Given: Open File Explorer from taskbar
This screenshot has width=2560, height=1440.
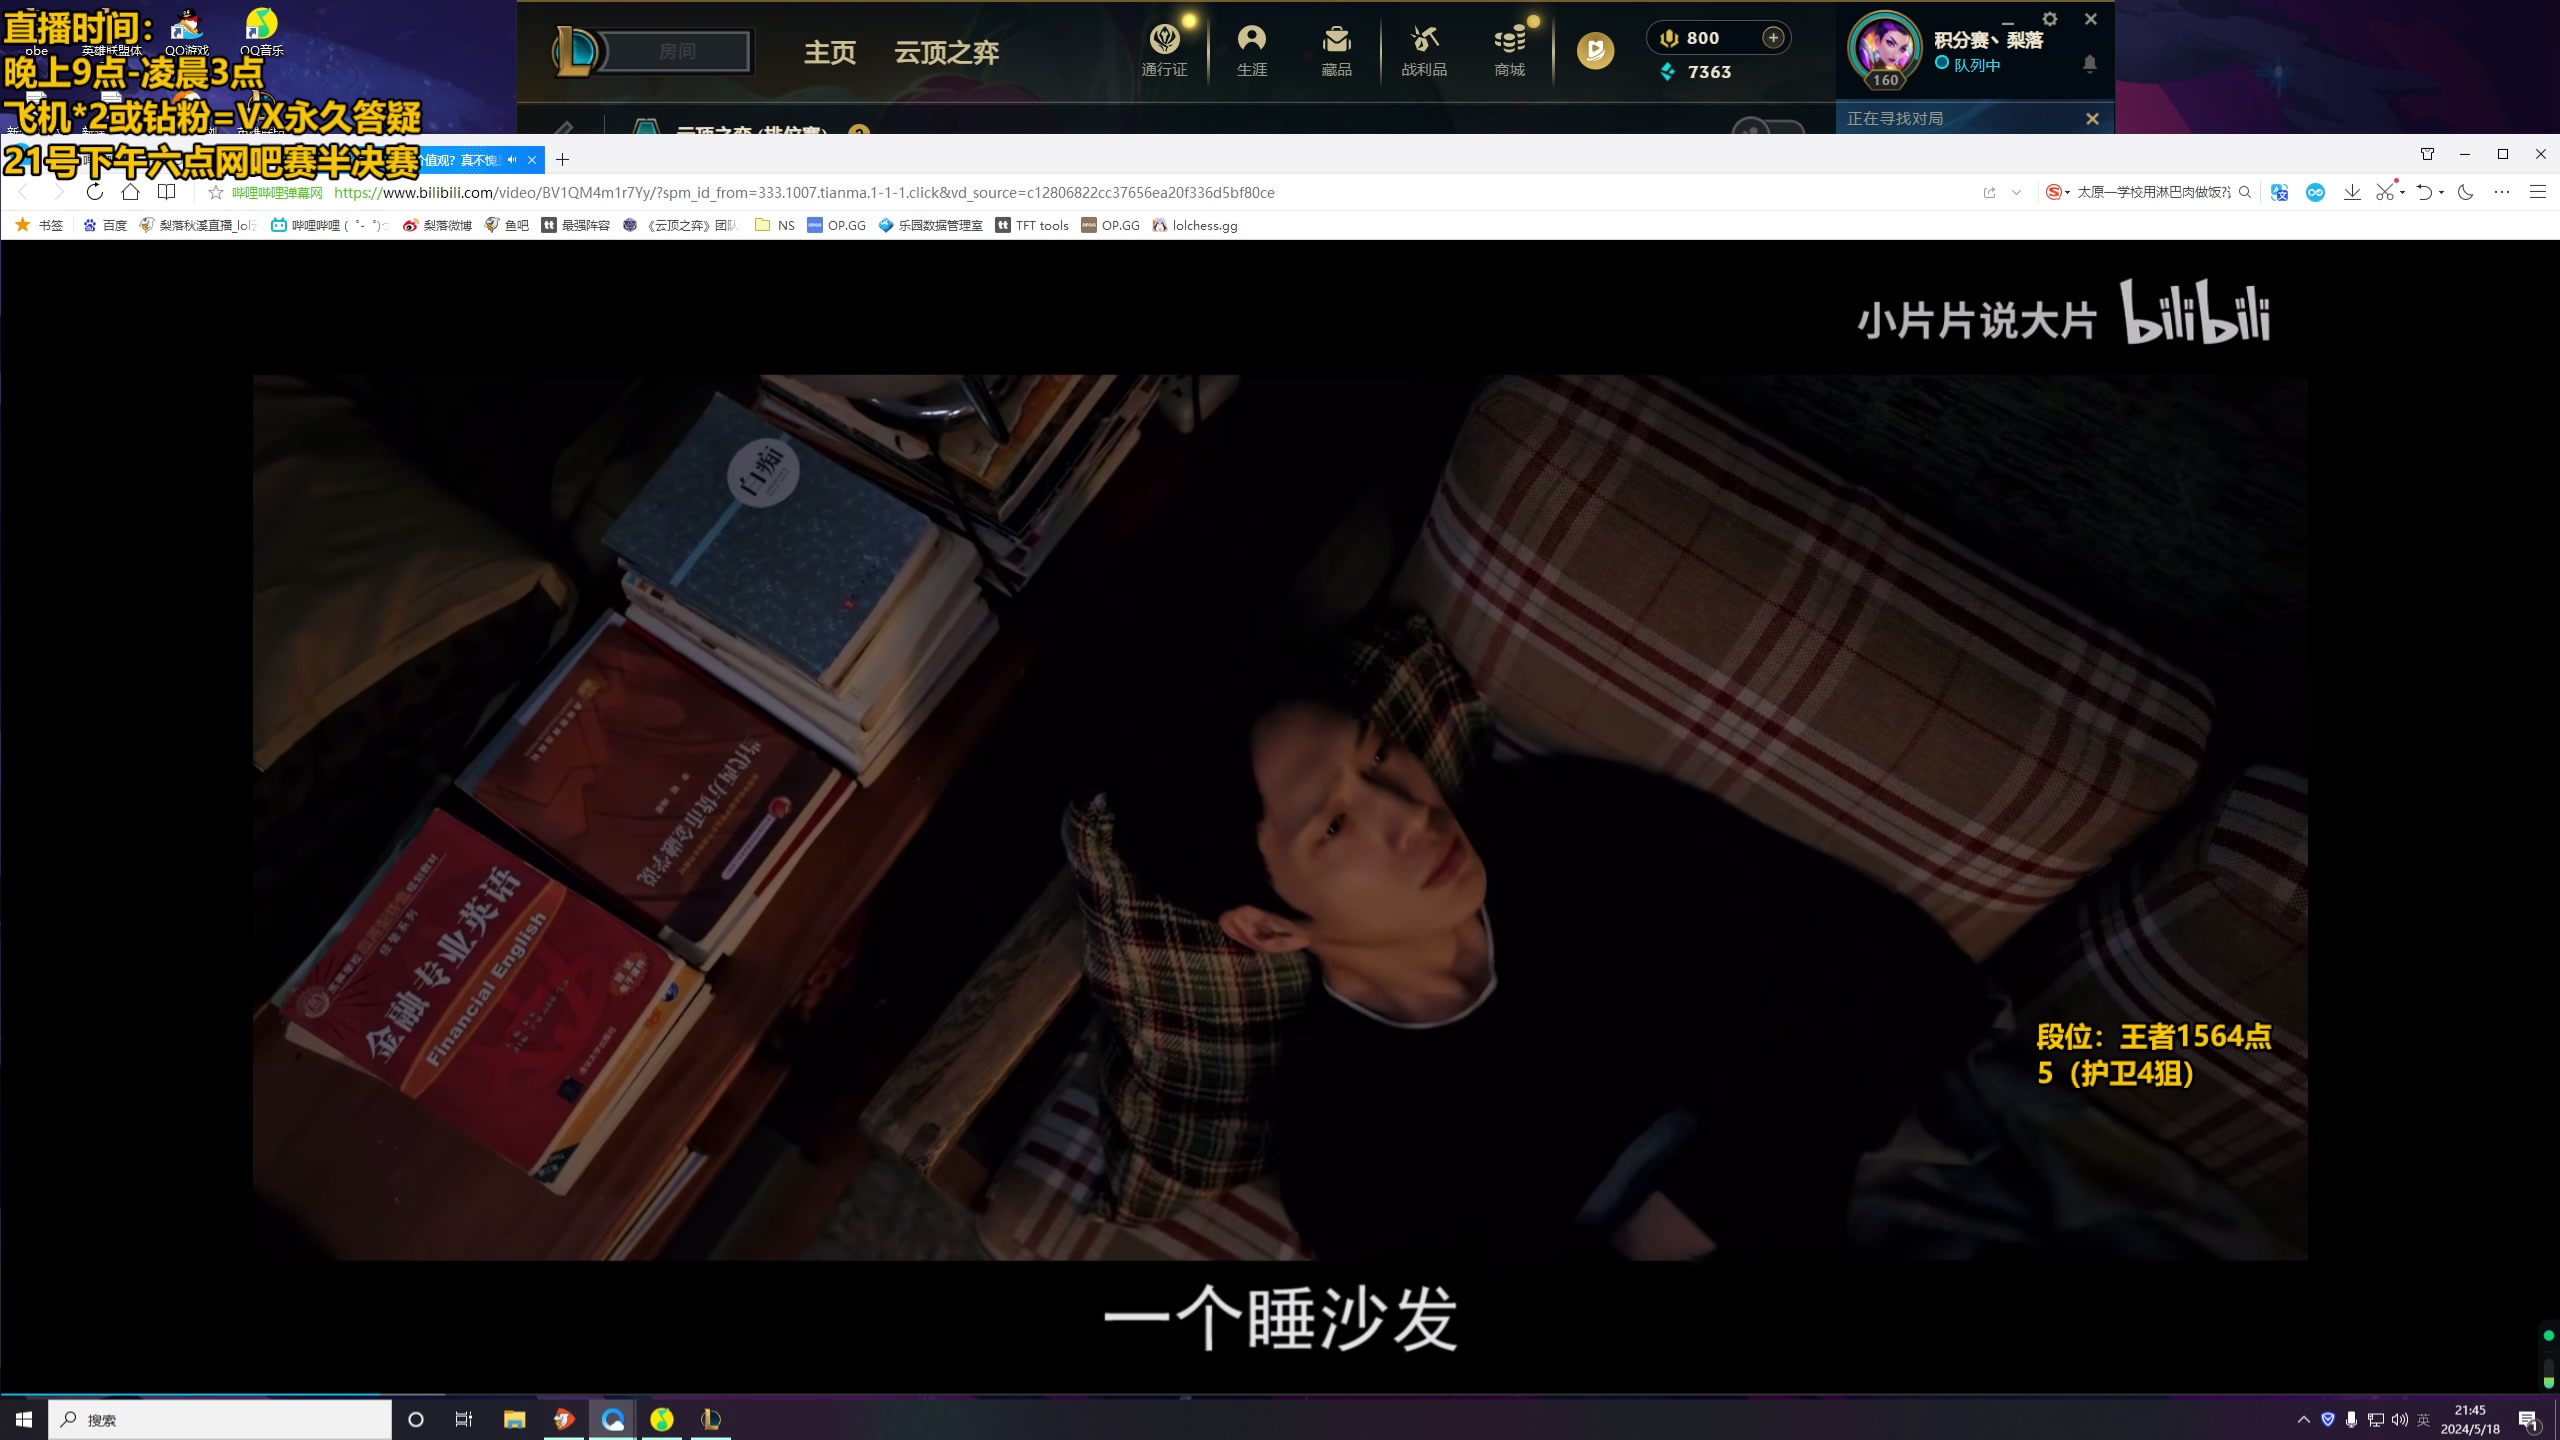Looking at the screenshot, I should (x=514, y=1419).
